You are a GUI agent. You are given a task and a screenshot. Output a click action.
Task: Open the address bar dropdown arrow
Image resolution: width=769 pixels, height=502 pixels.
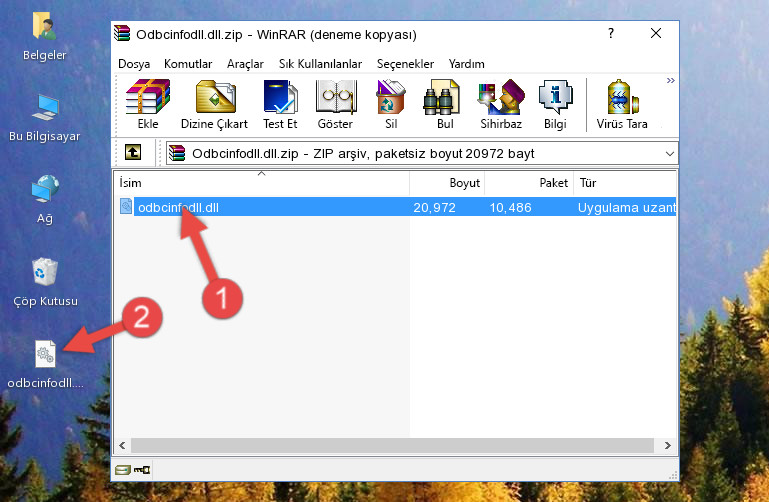tap(669, 153)
